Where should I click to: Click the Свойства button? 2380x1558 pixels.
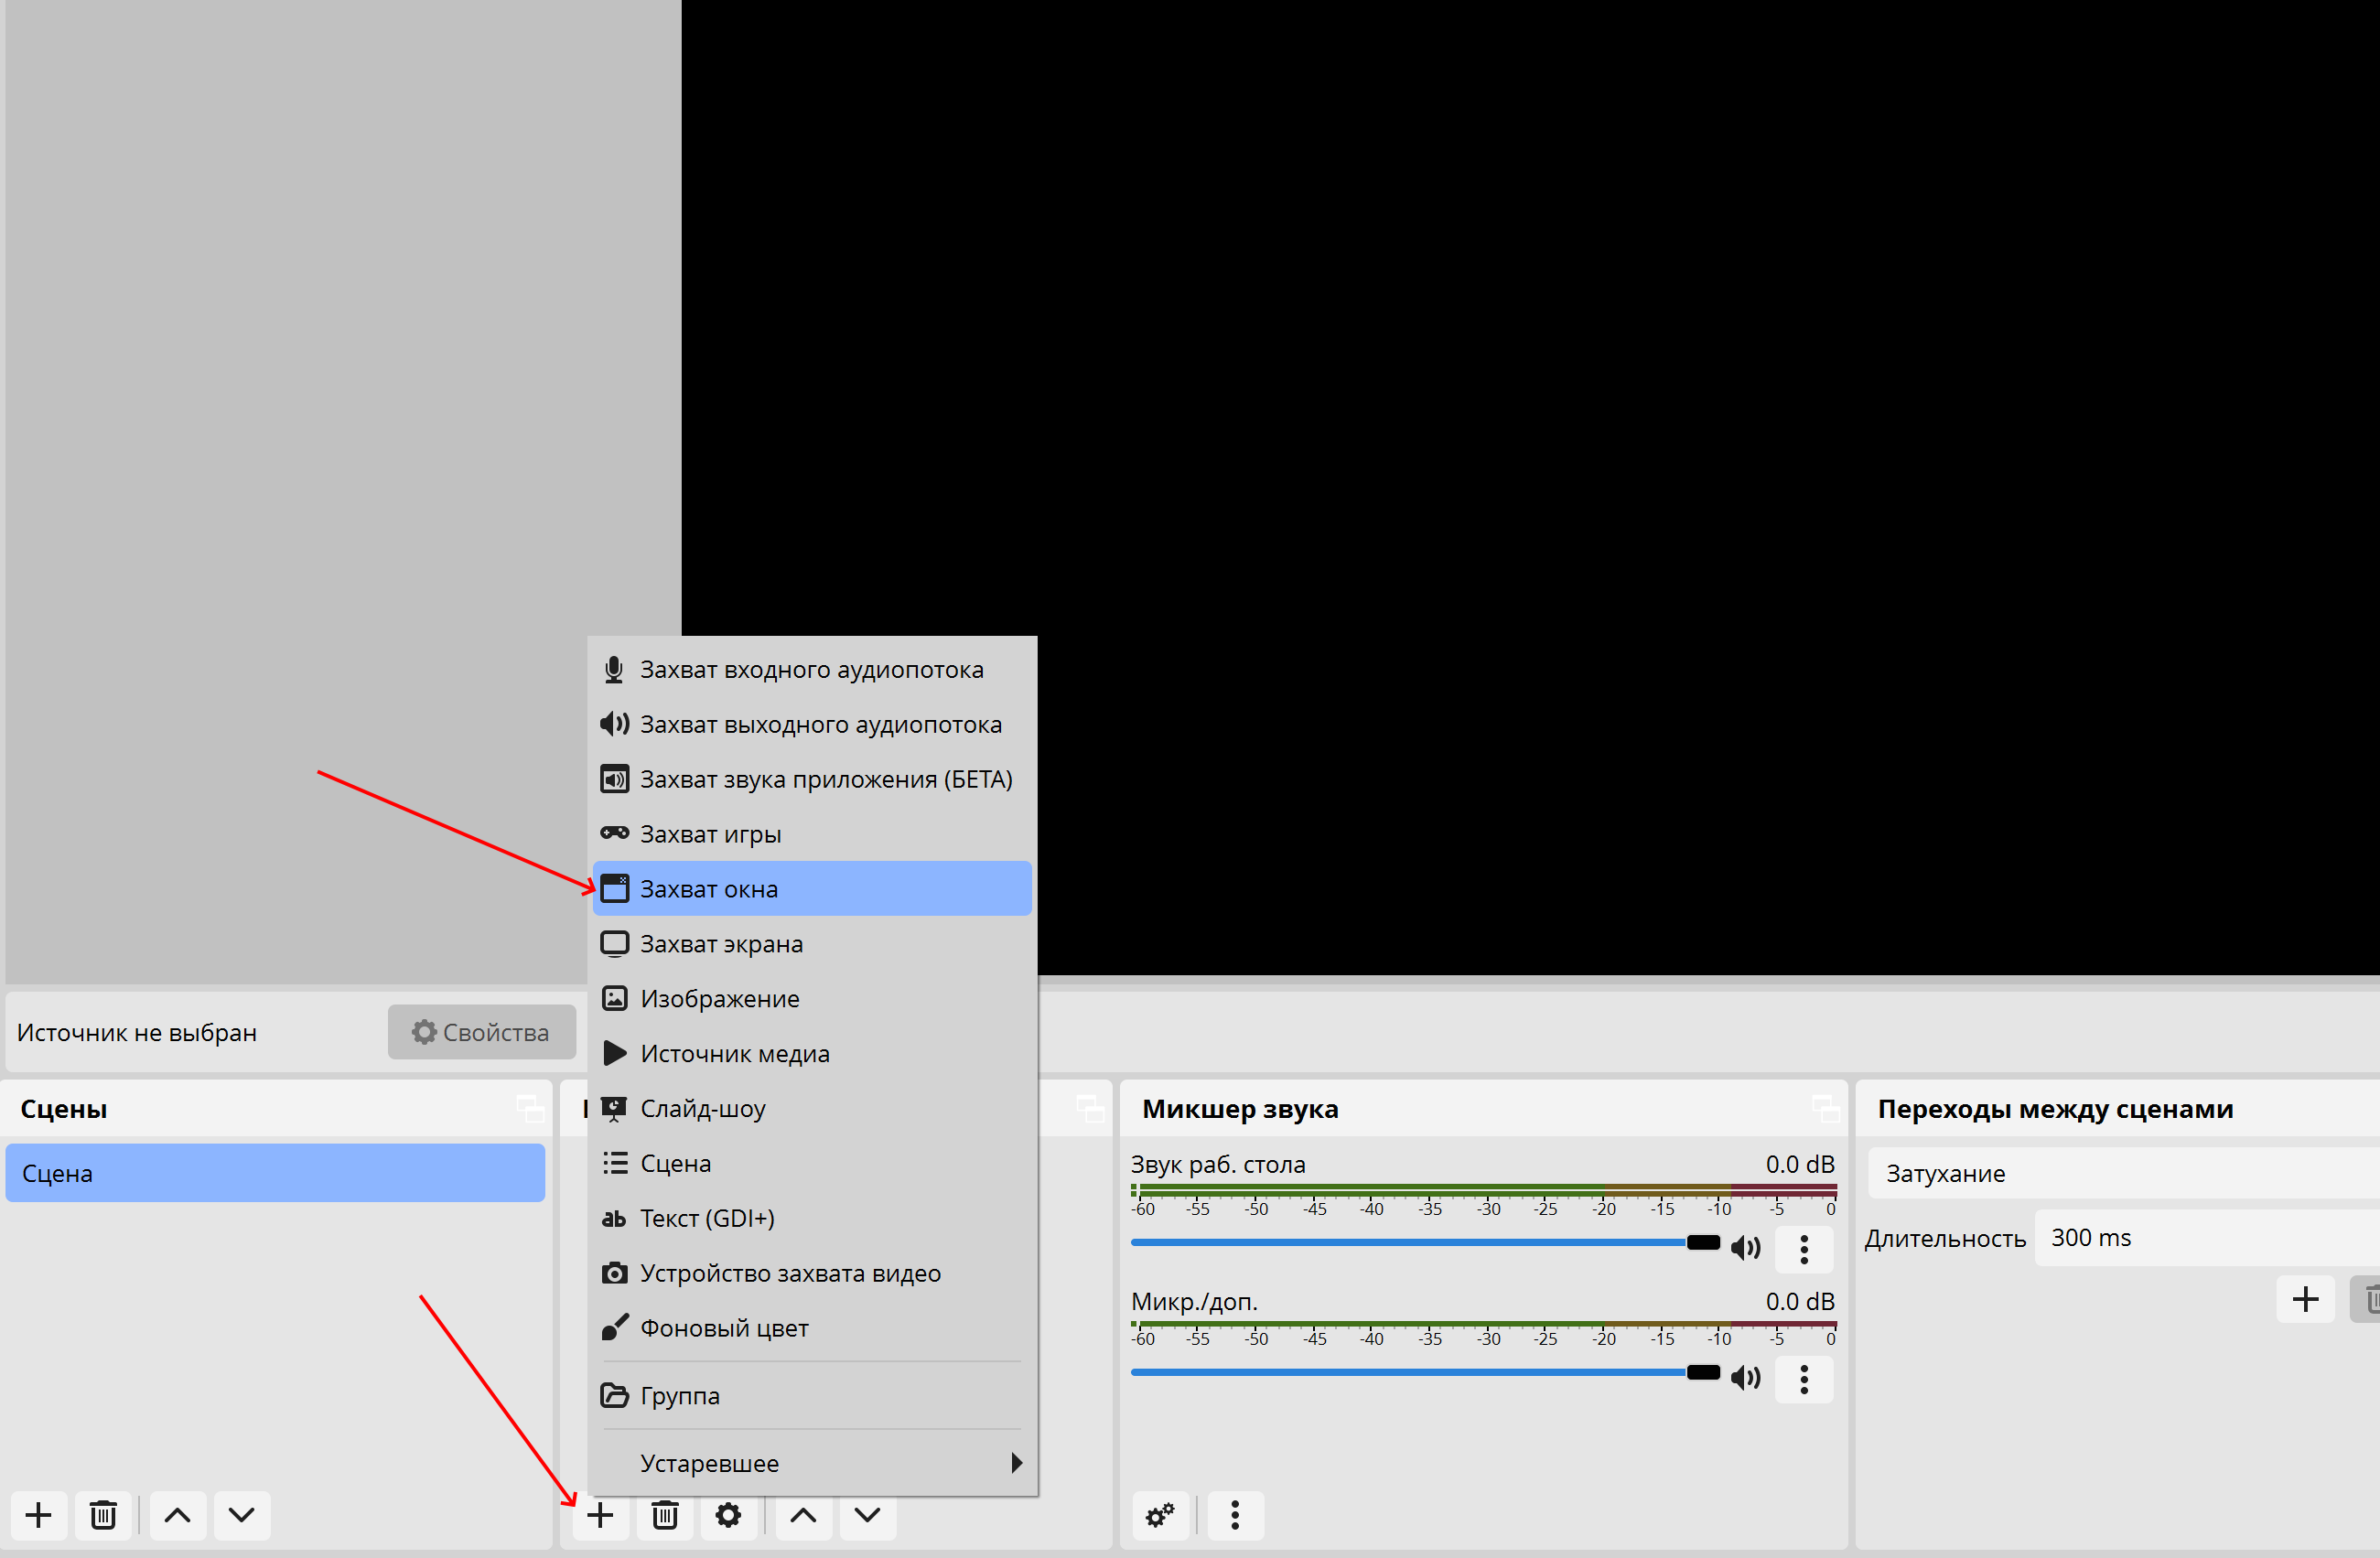tap(482, 1032)
